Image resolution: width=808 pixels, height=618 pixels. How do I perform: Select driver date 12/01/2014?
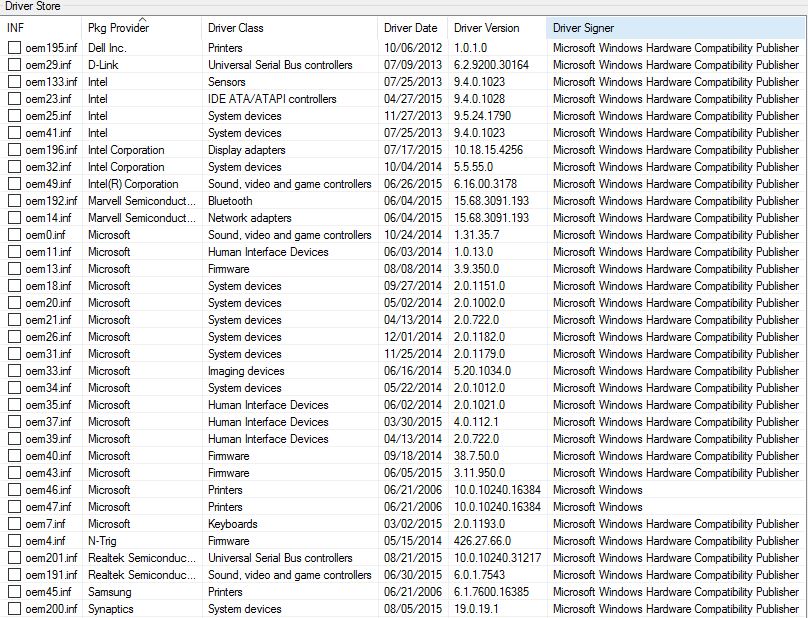tap(413, 337)
